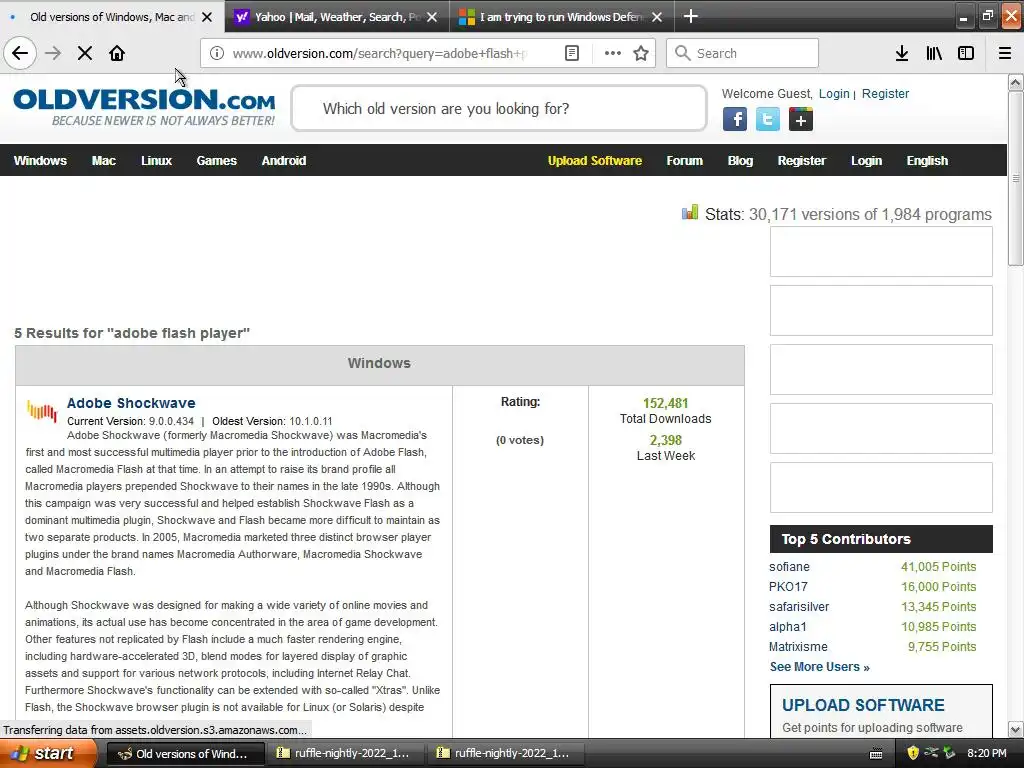Open the page actions three-dots menu

coord(613,53)
